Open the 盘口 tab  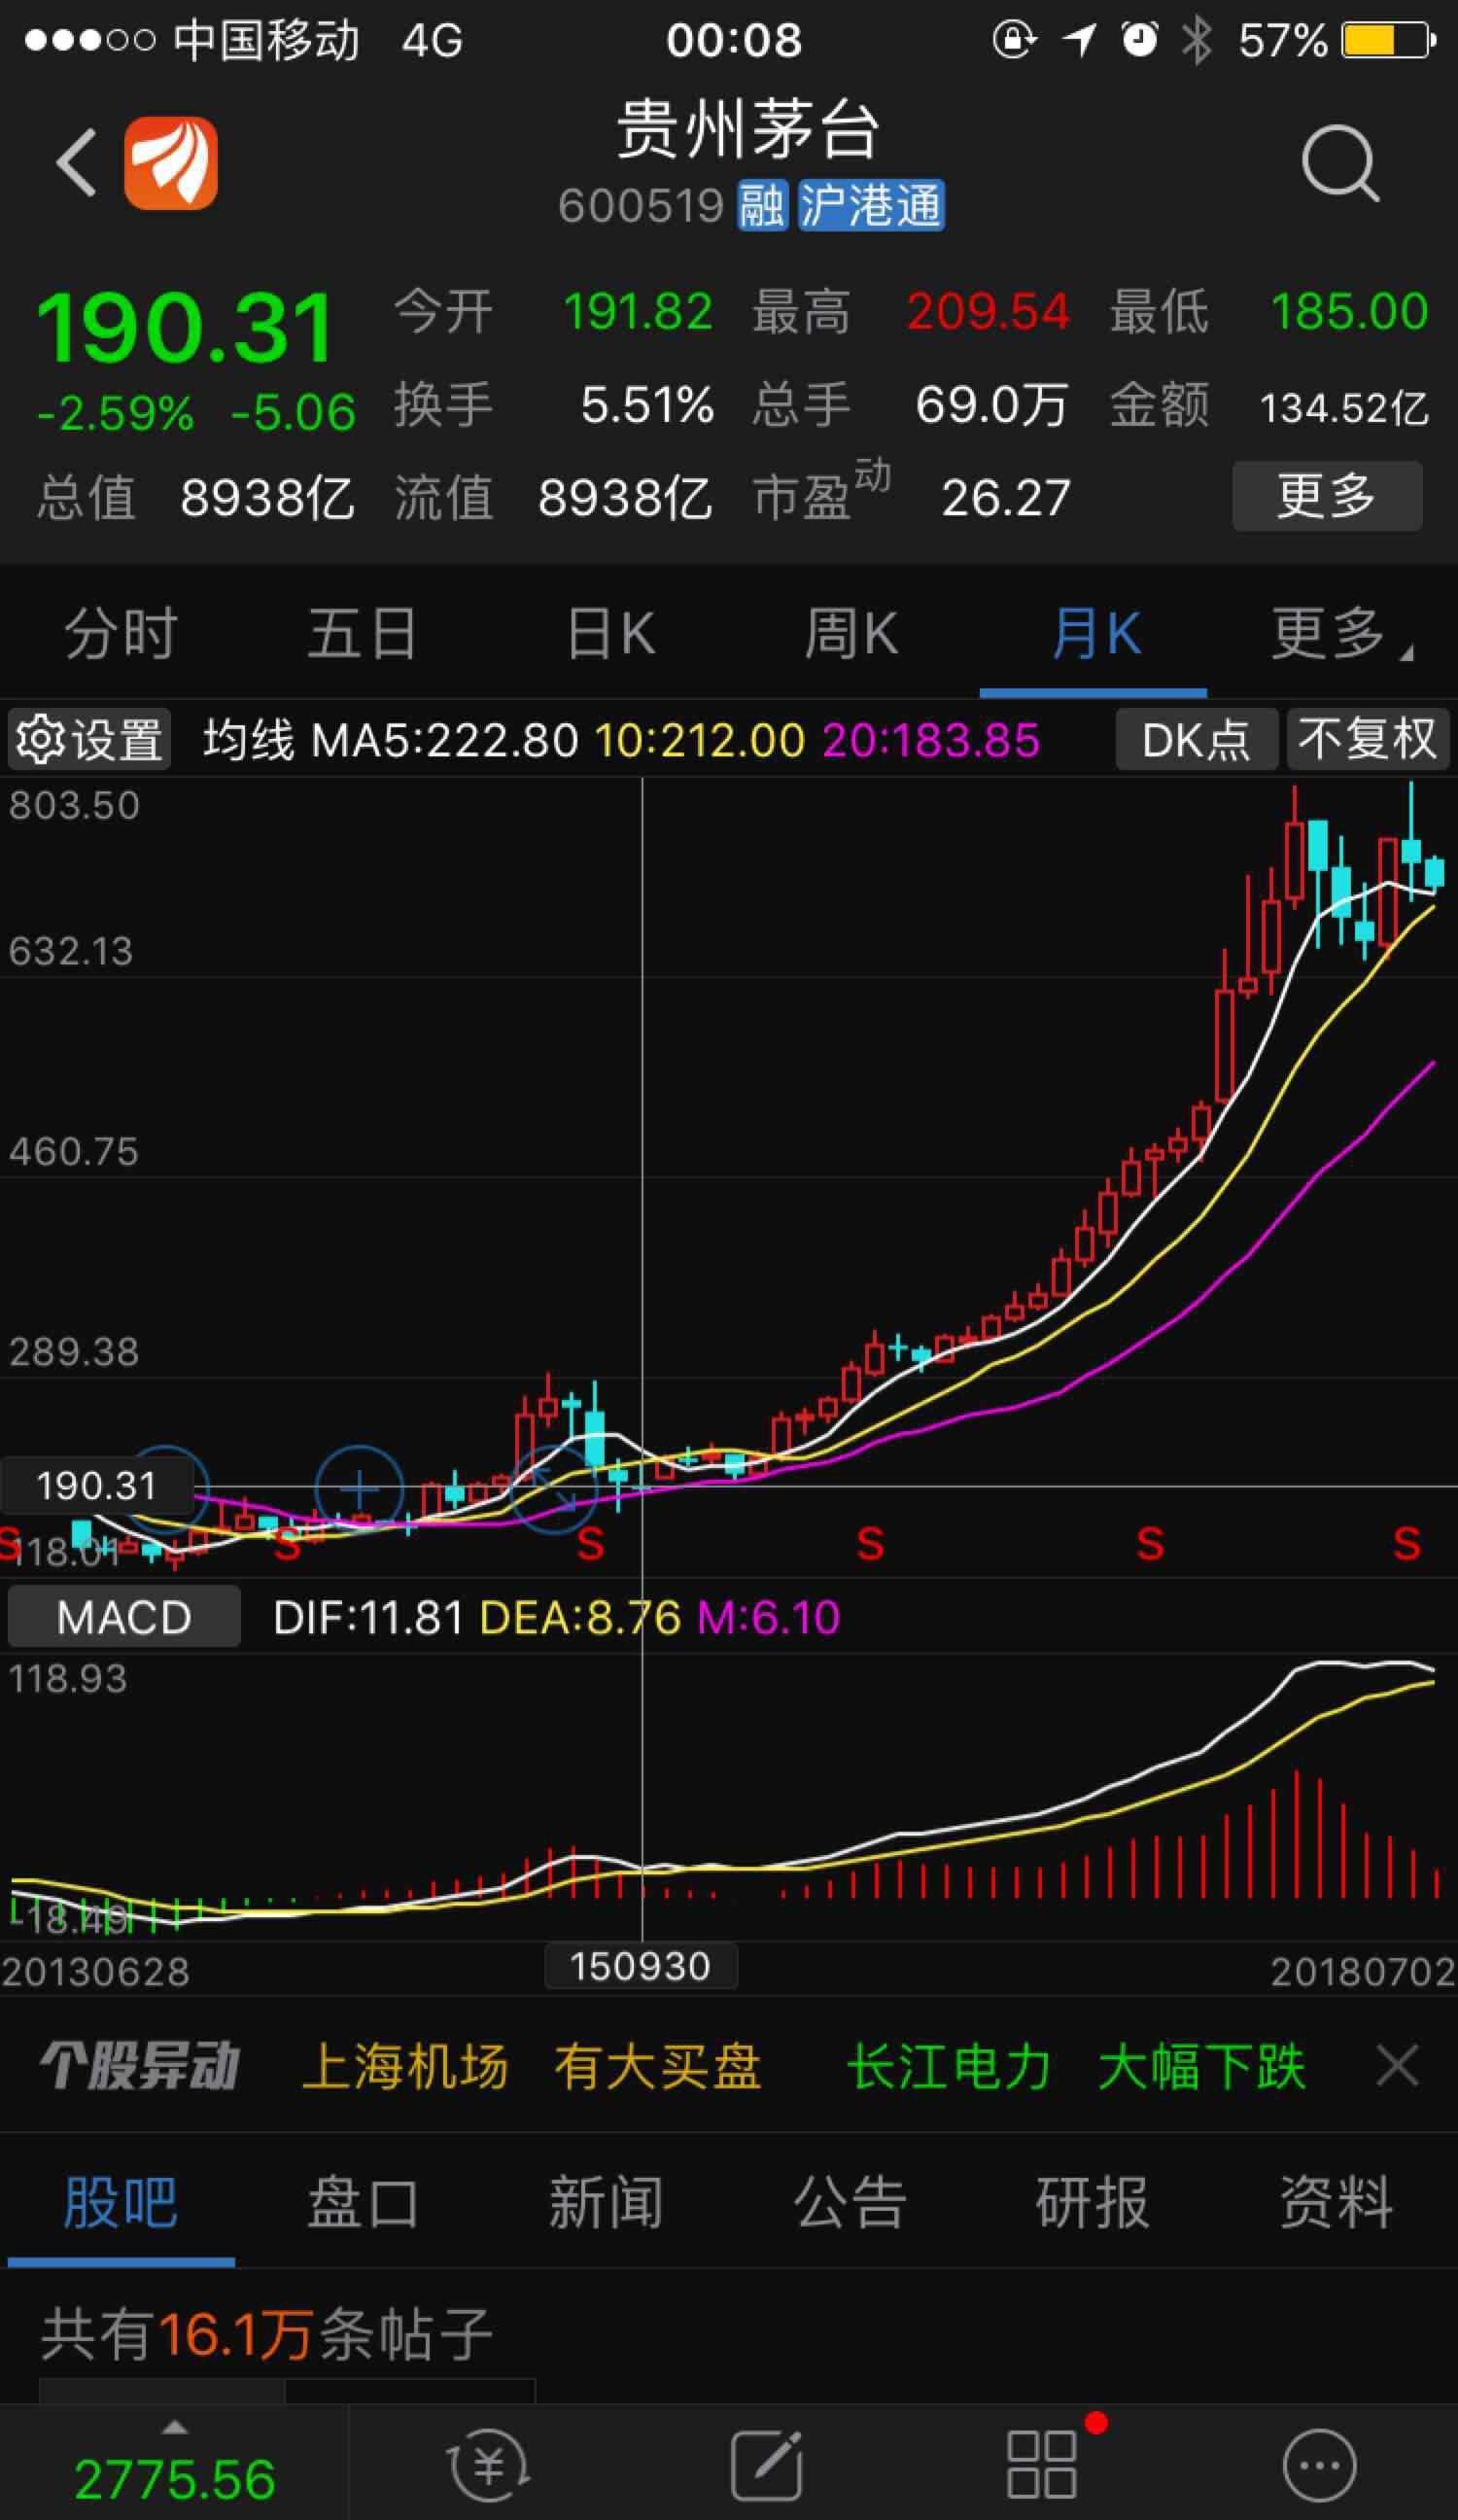pyautogui.click(x=363, y=2202)
